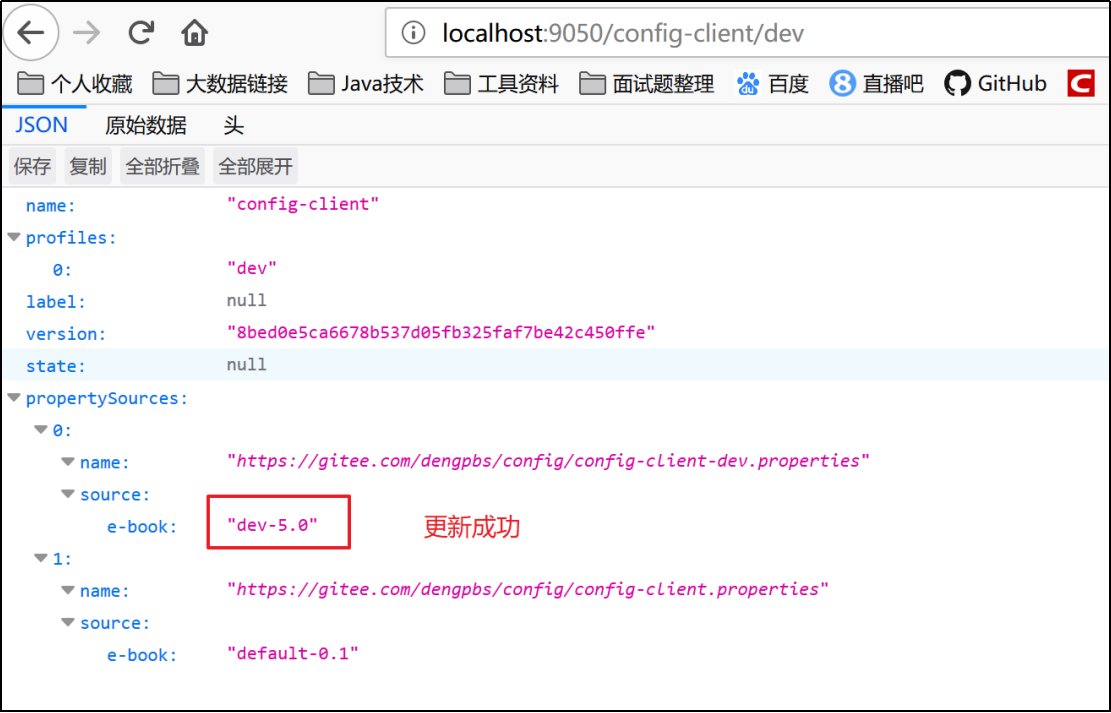
Task: Open the 大数据链接 bookmark folder
Action: (220, 84)
